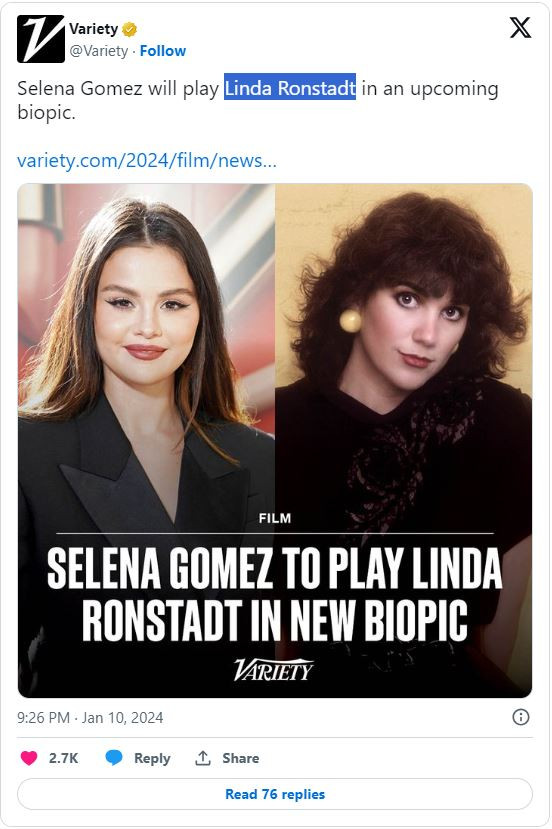
Task: Click the Variety profile avatar logo
Action: pyautogui.click(x=41, y=39)
